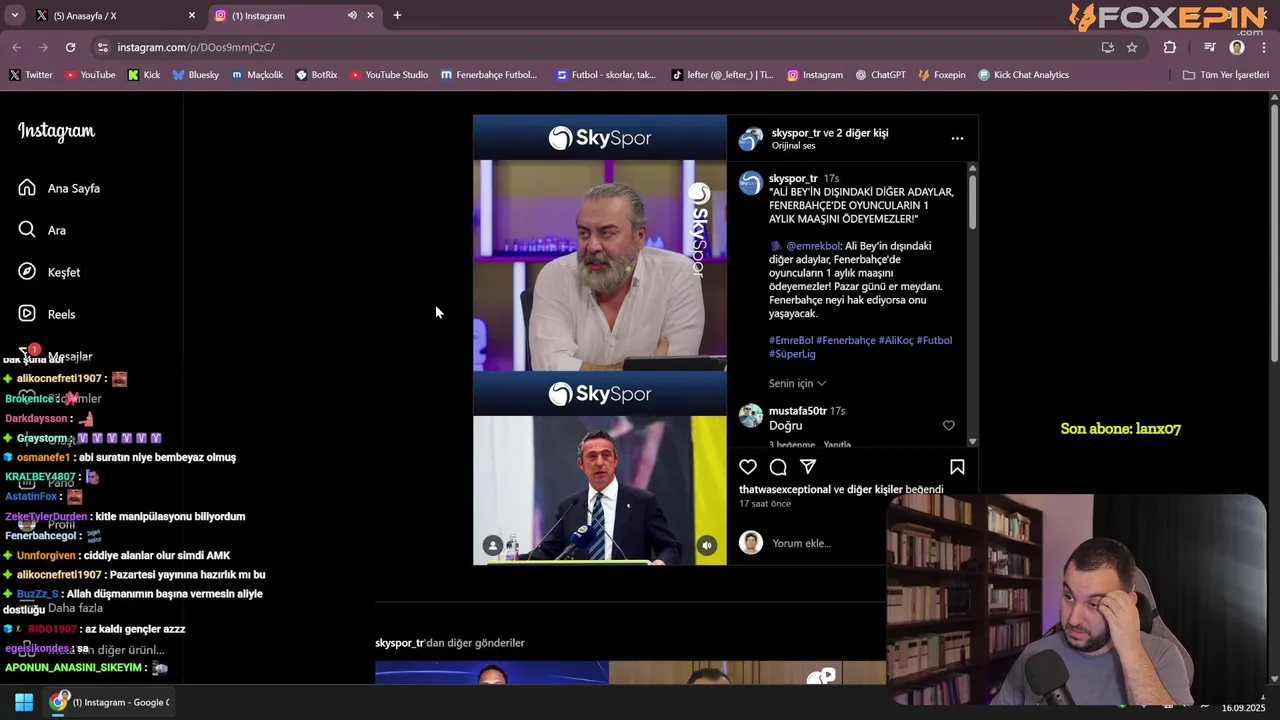Expand the tab search dropdown arrow

(x=14, y=15)
